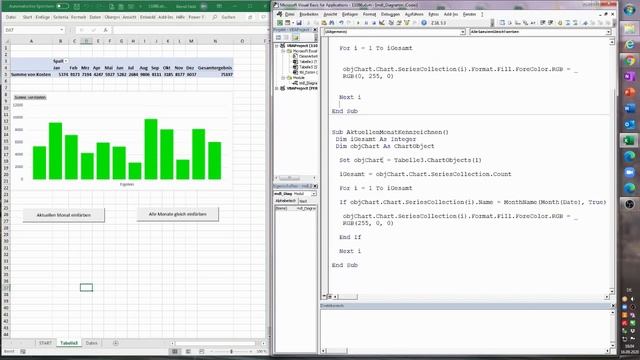
Task: Open the Einfügen ribbon tab in Excel
Action: tap(42, 17)
